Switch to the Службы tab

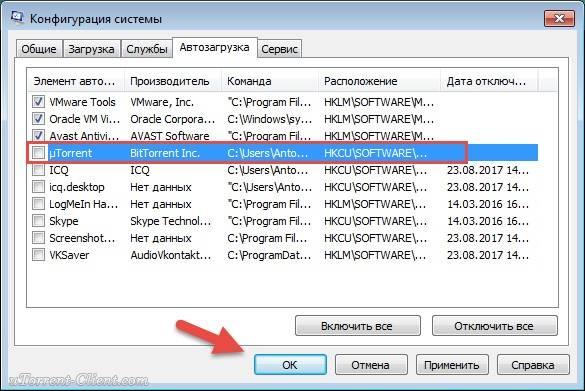tap(147, 49)
